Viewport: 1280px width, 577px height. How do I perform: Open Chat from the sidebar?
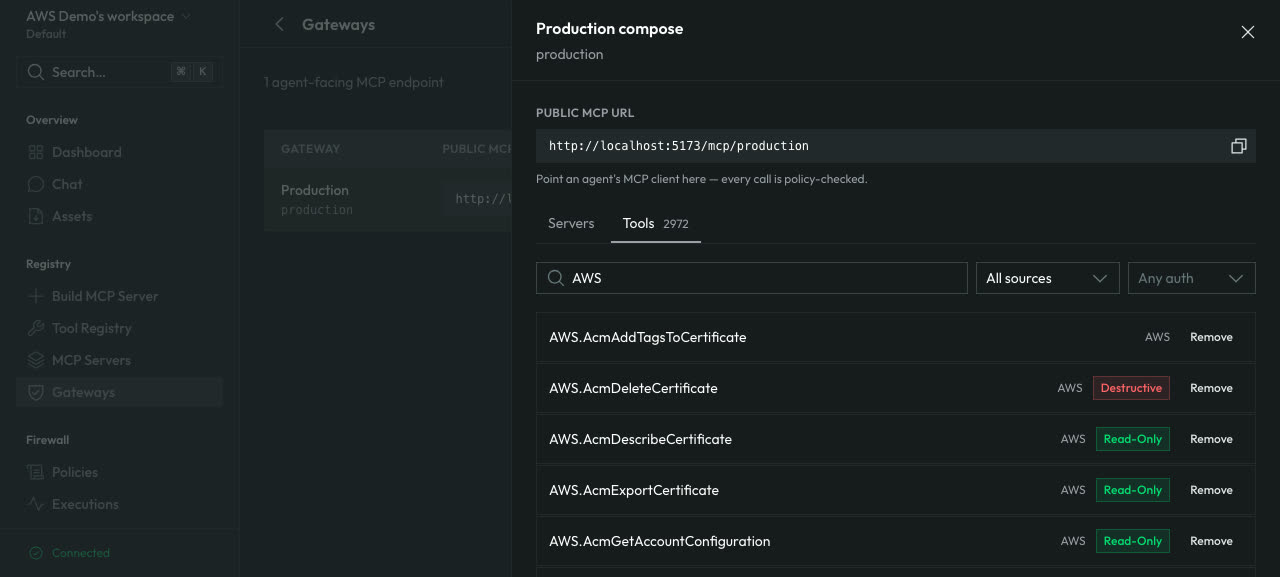119,184
